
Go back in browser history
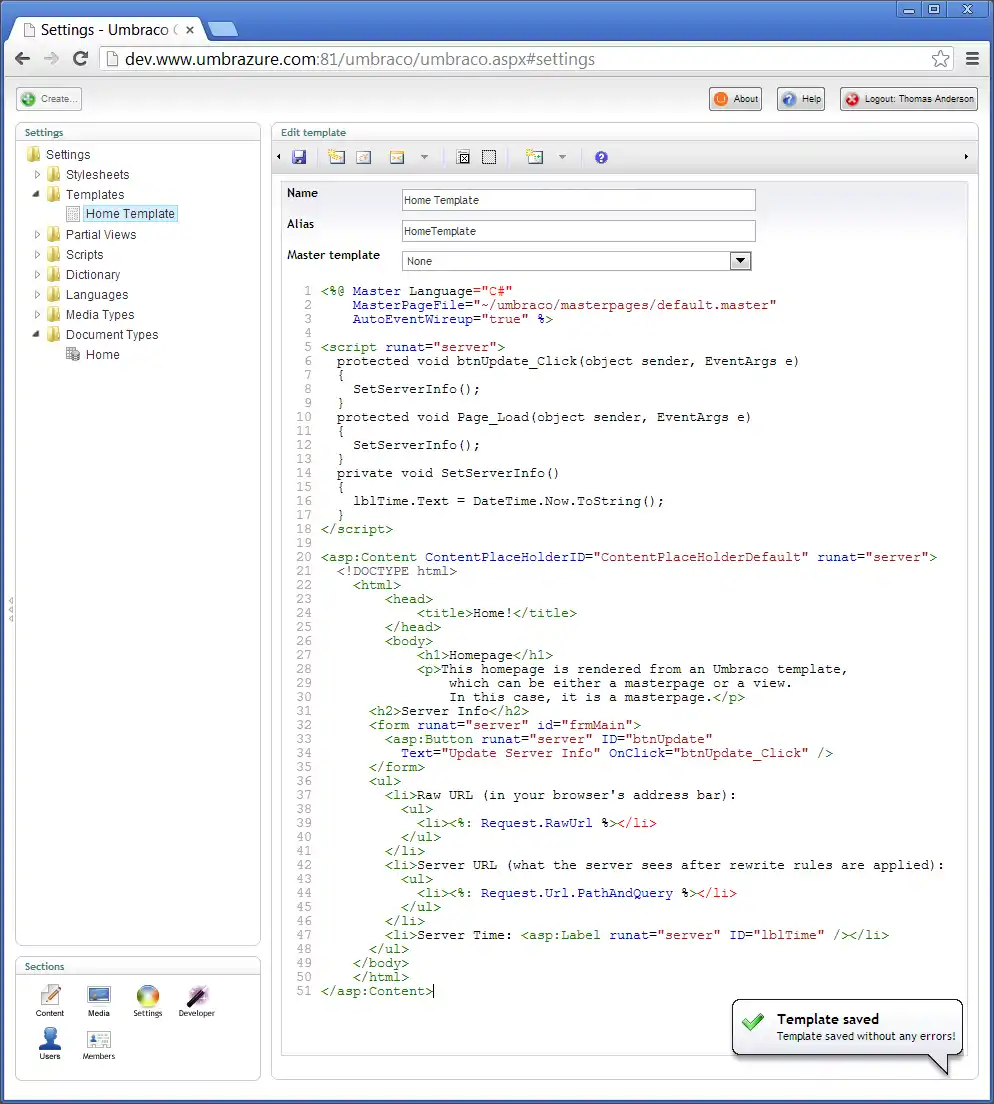coord(23,58)
